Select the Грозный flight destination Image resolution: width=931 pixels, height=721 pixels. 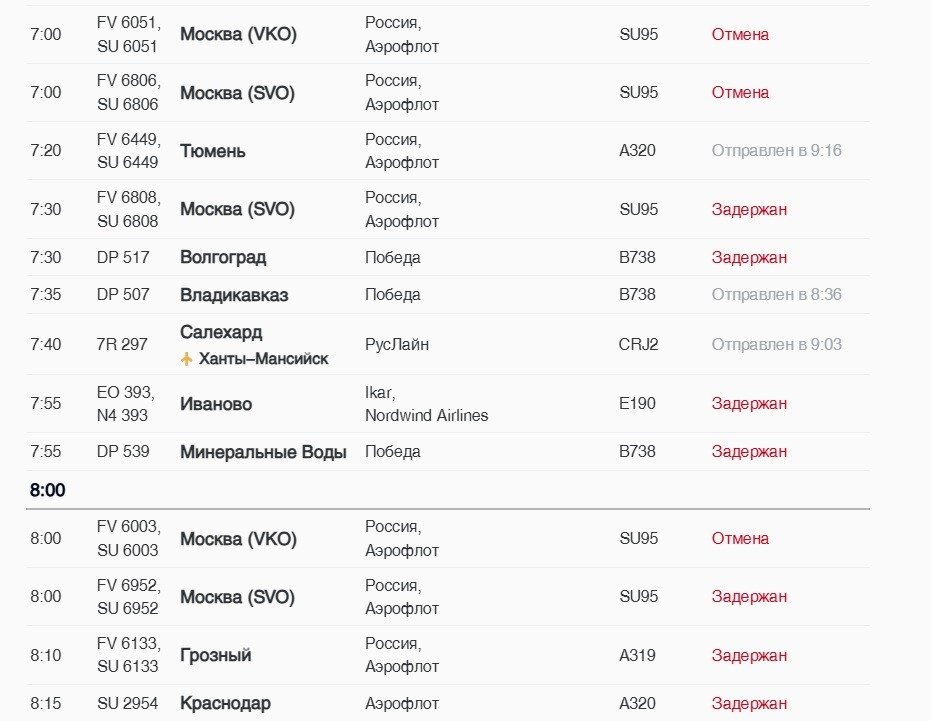coord(216,655)
